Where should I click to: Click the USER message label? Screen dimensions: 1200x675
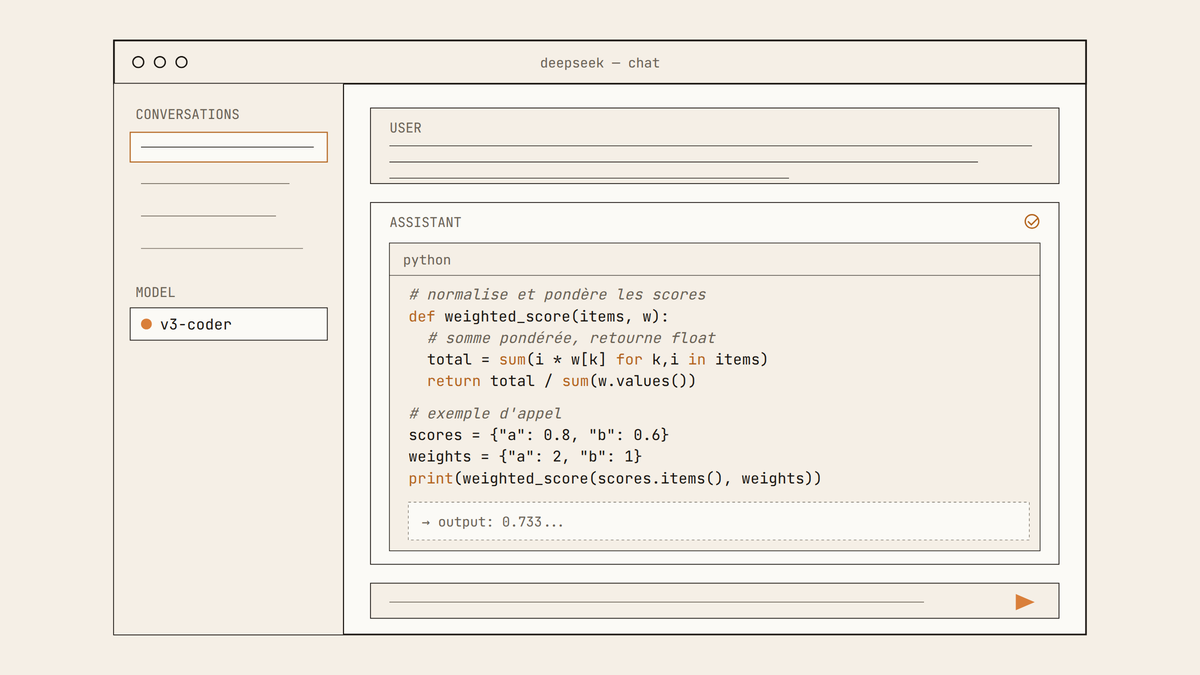click(405, 128)
